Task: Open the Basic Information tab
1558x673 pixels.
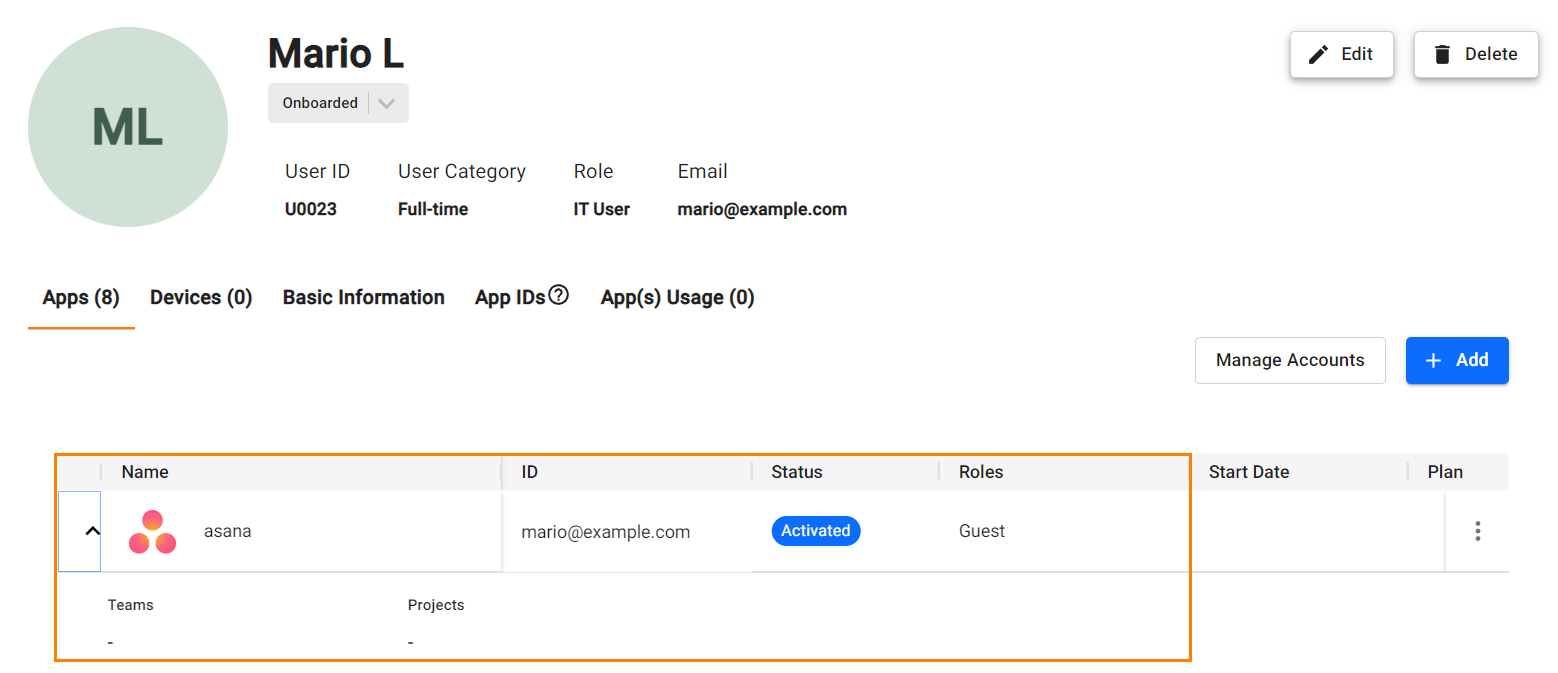Action: pyautogui.click(x=364, y=297)
